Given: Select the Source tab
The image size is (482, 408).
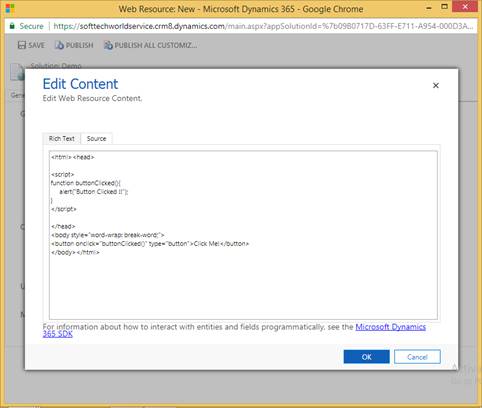Looking at the screenshot, I should click(96, 139).
